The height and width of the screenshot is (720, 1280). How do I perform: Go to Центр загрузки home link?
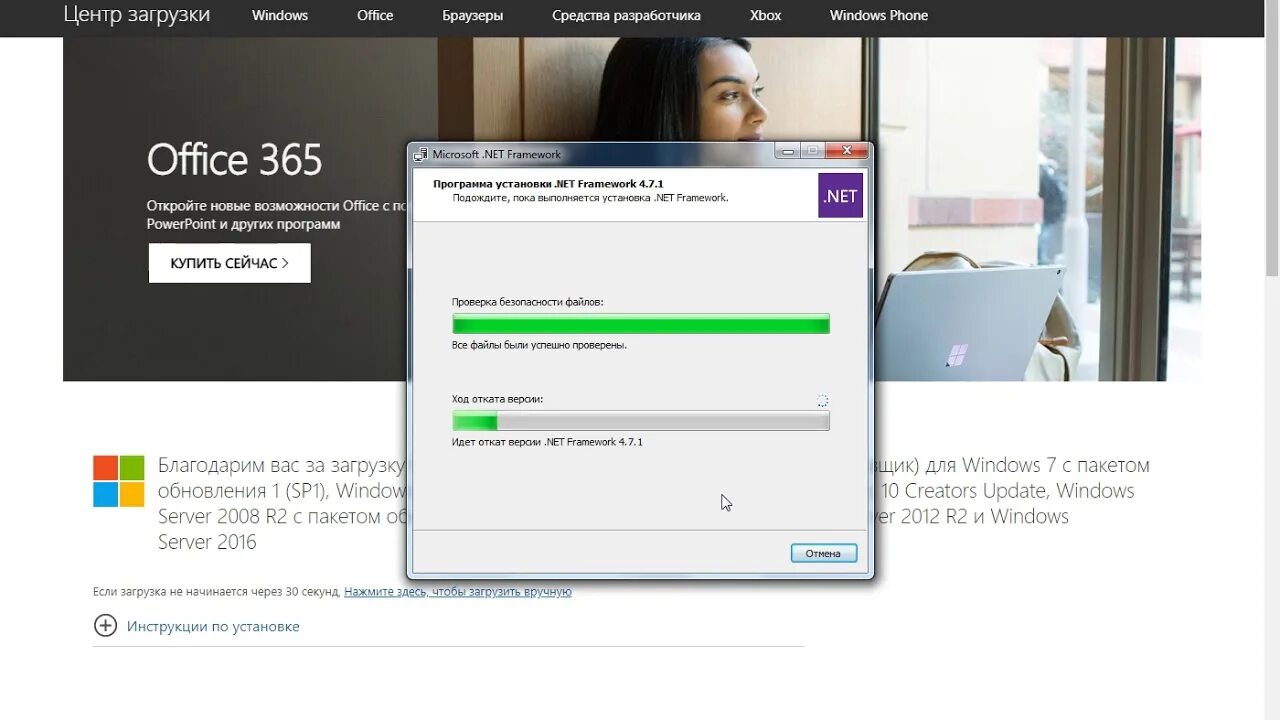pyautogui.click(x=137, y=14)
